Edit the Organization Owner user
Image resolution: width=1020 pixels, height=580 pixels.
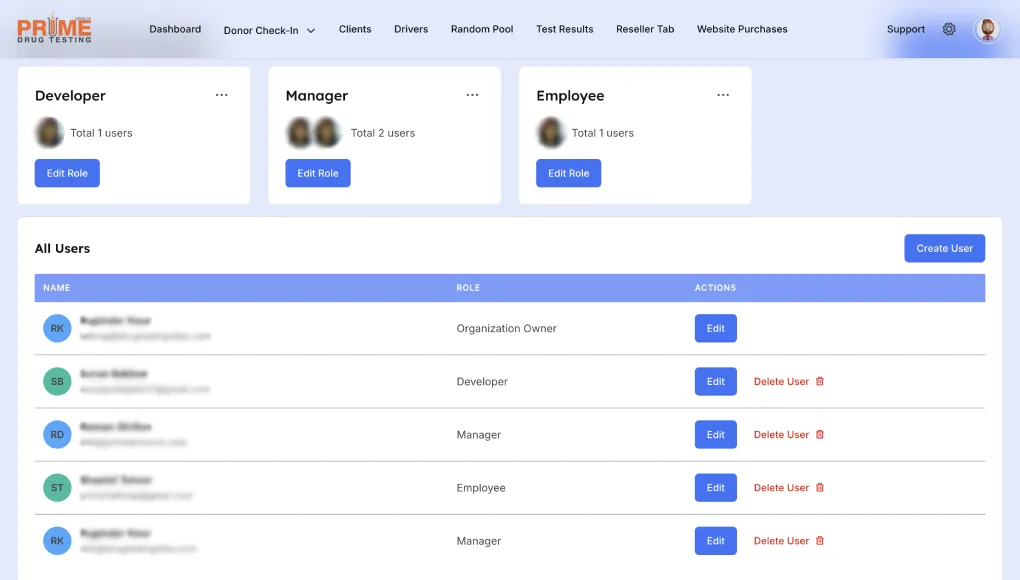tap(715, 329)
